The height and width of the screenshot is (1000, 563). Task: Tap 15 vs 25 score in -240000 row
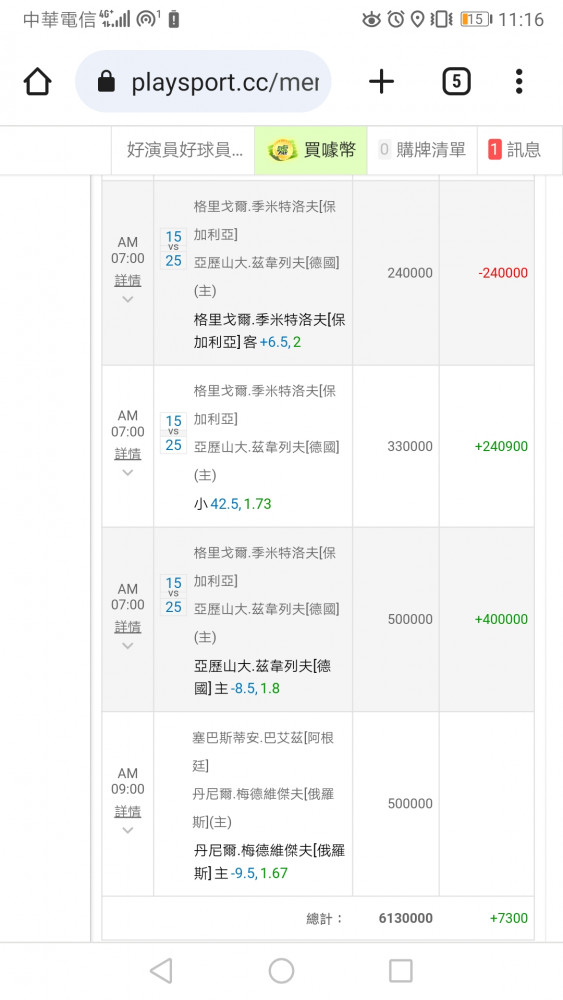173,249
